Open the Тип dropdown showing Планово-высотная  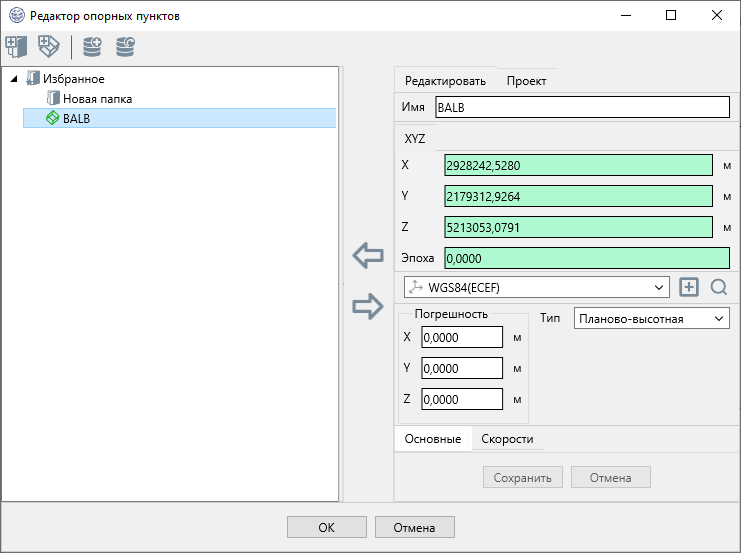coord(651,318)
